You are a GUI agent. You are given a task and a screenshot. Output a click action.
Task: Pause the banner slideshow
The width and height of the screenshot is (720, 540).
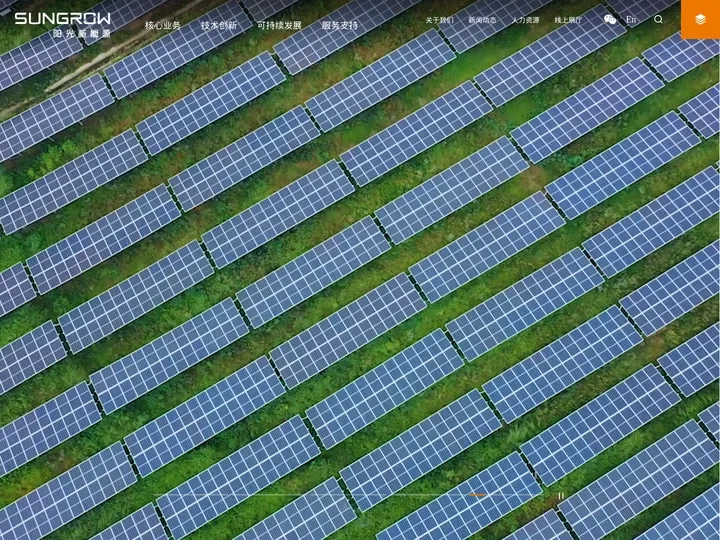(x=561, y=496)
